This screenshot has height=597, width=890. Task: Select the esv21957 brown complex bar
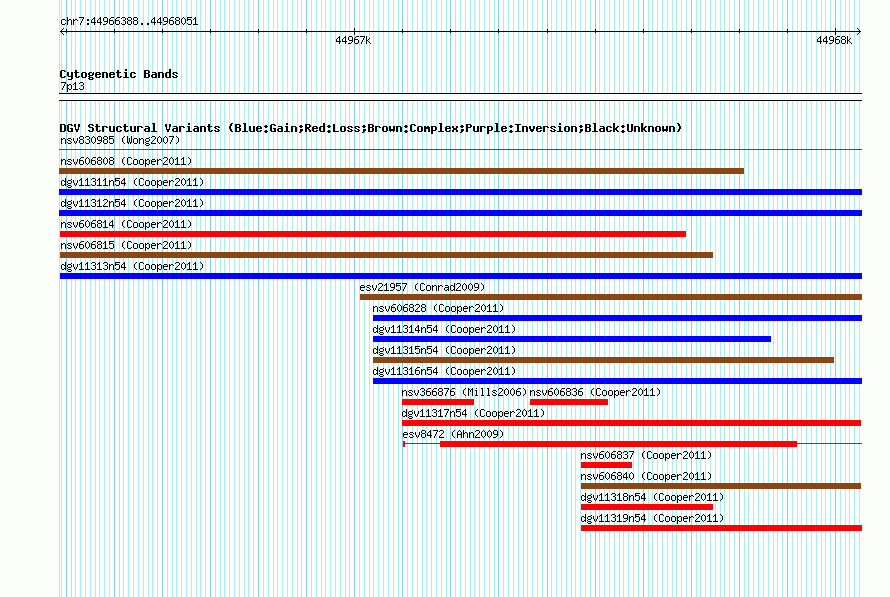[611, 297]
